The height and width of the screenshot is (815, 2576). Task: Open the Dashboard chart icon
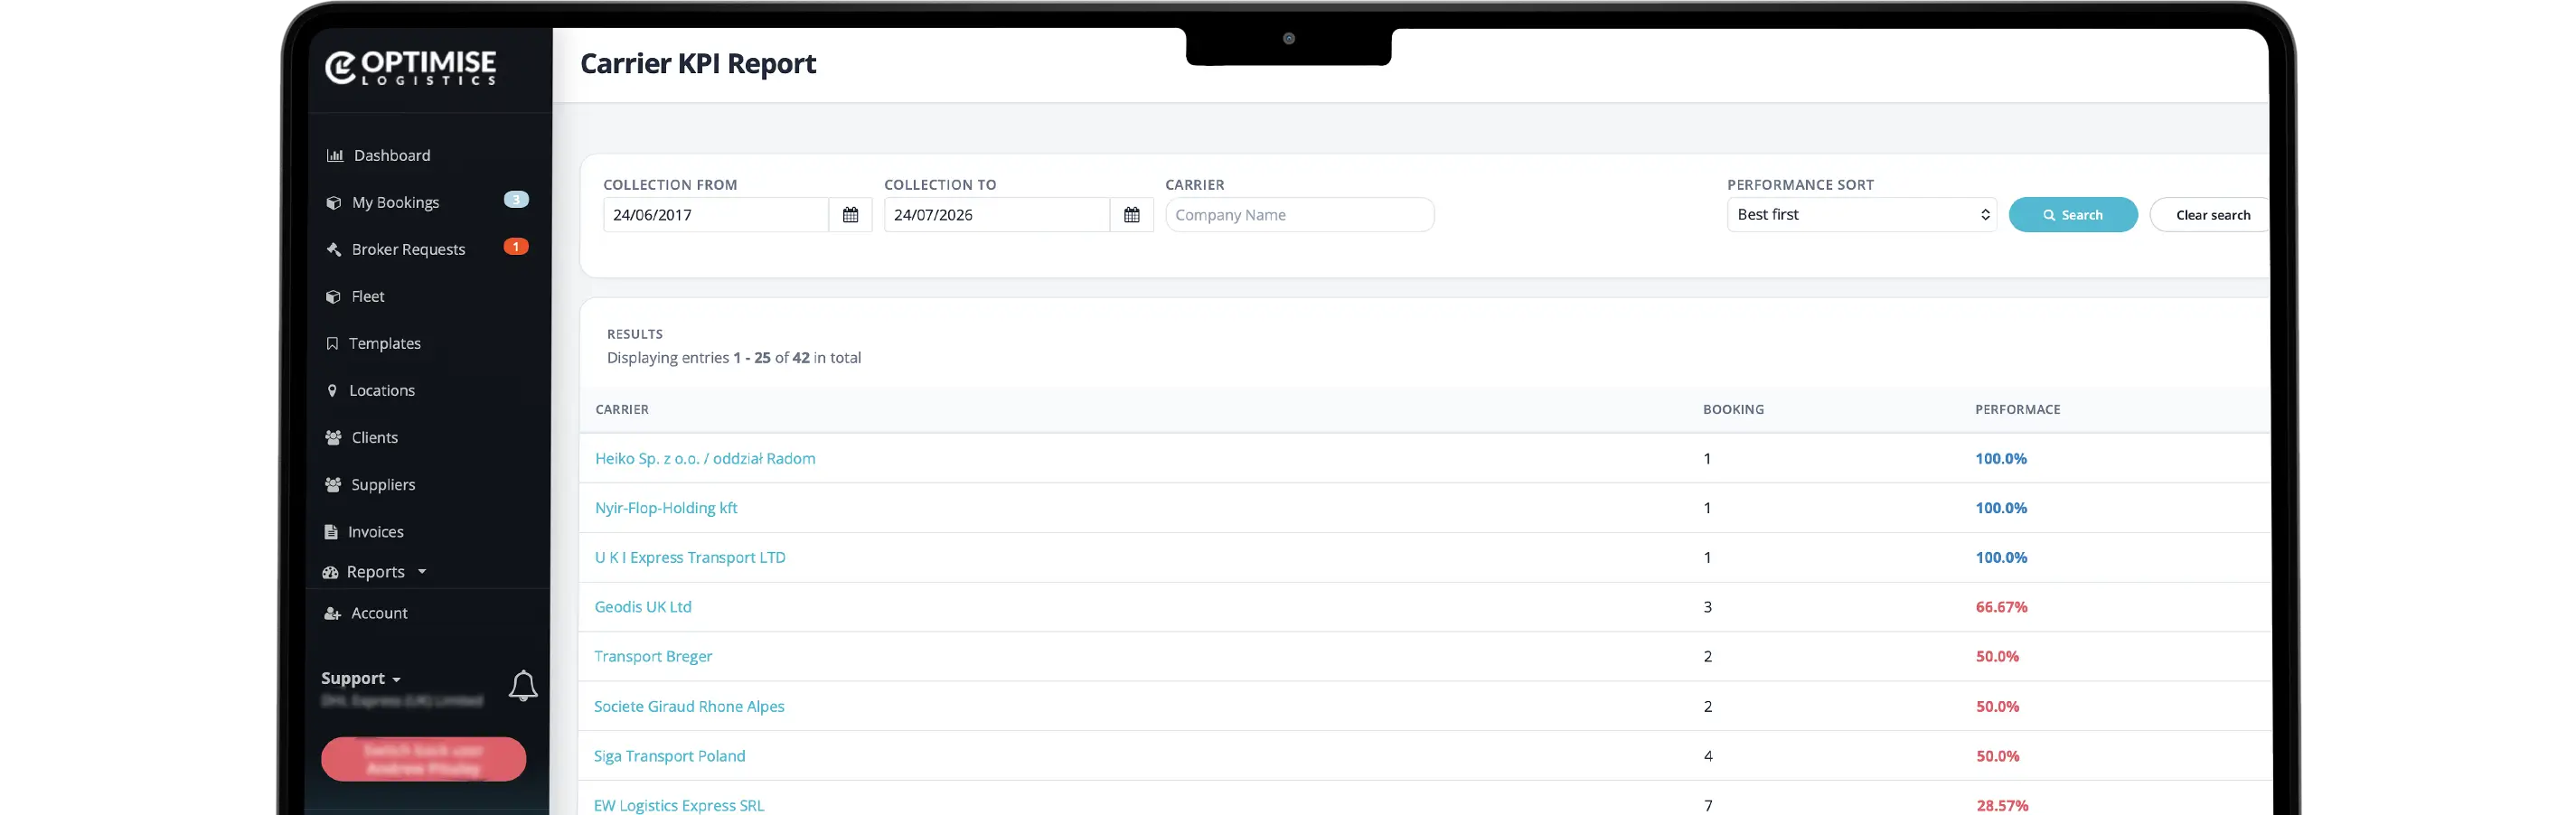(x=335, y=155)
